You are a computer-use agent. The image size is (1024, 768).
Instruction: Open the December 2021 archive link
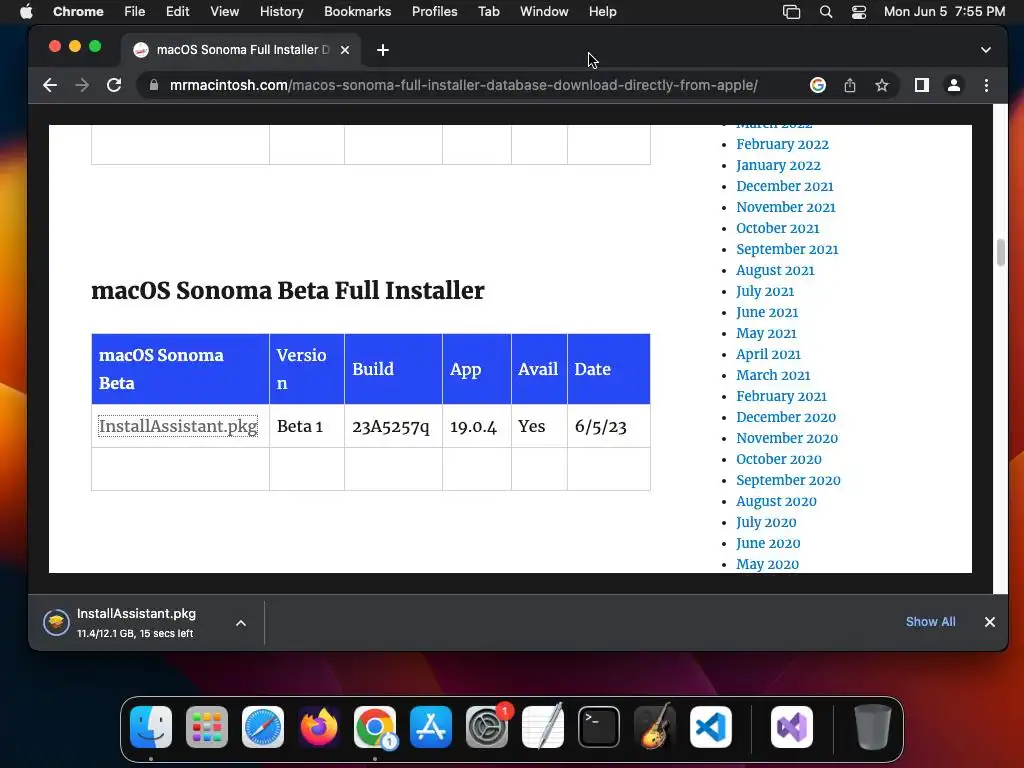point(784,186)
